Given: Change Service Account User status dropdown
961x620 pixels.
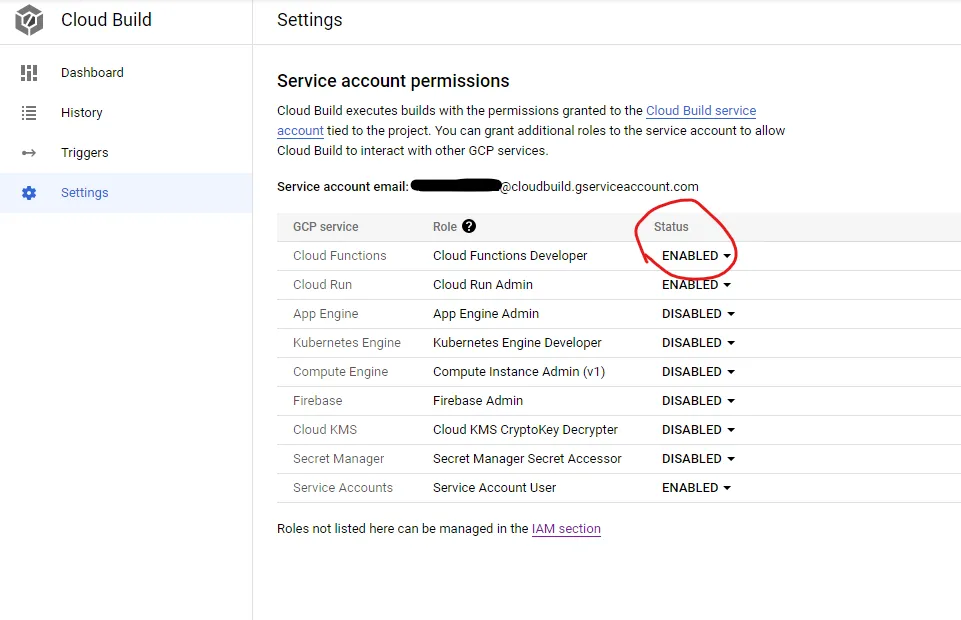Looking at the screenshot, I should (x=697, y=488).
